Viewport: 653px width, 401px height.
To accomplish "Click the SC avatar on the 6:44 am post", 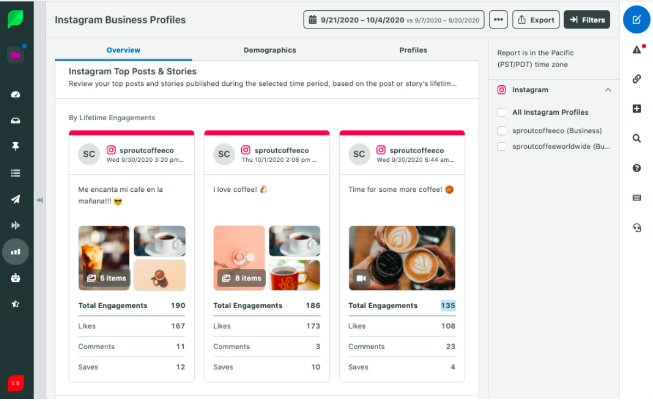I will coord(359,154).
